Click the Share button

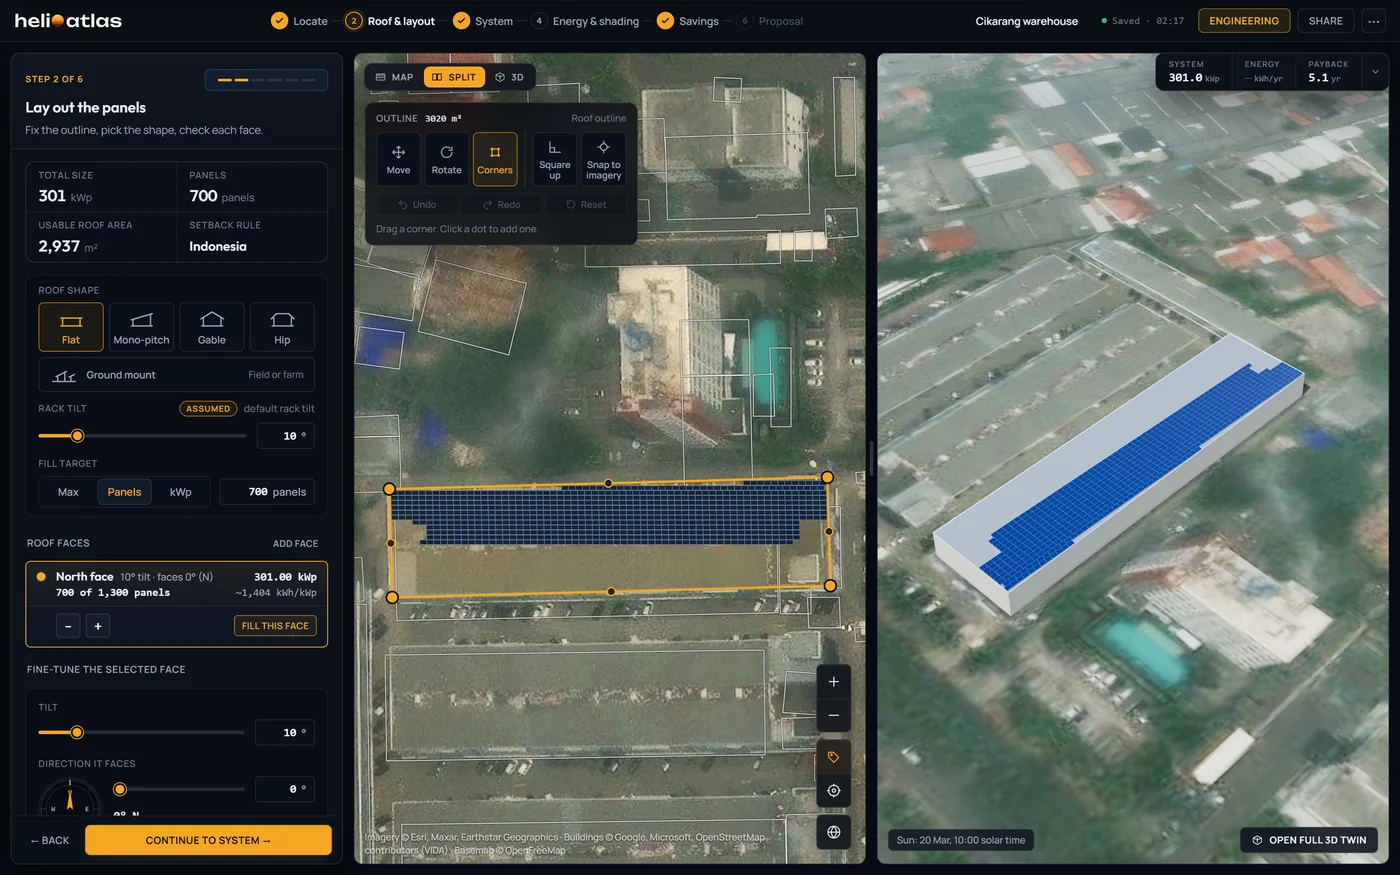click(1326, 21)
